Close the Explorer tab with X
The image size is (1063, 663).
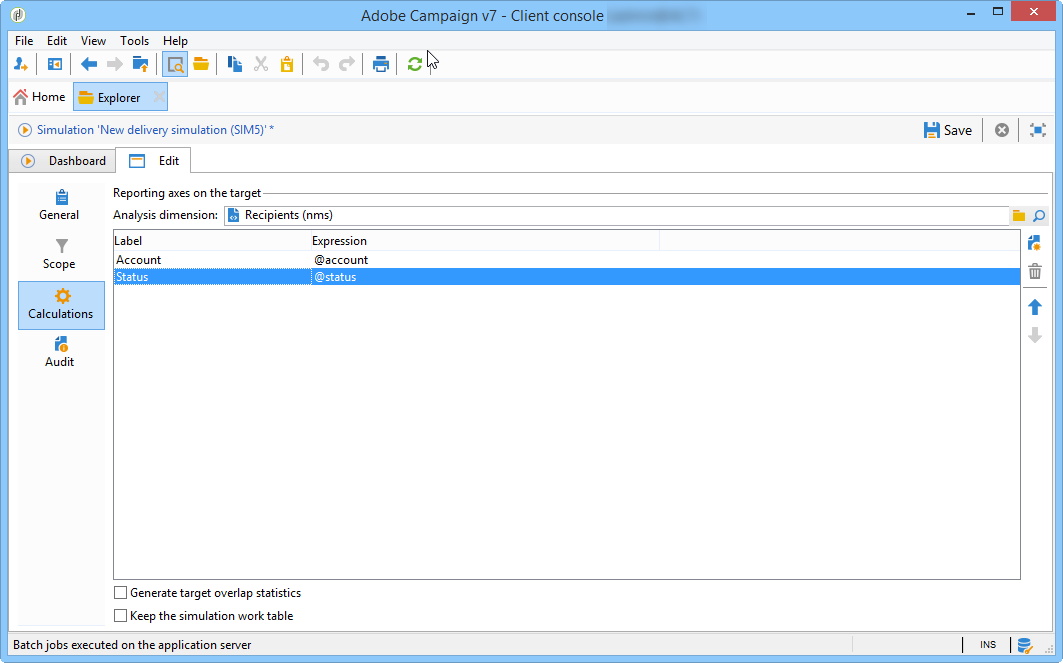(x=159, y=97)
